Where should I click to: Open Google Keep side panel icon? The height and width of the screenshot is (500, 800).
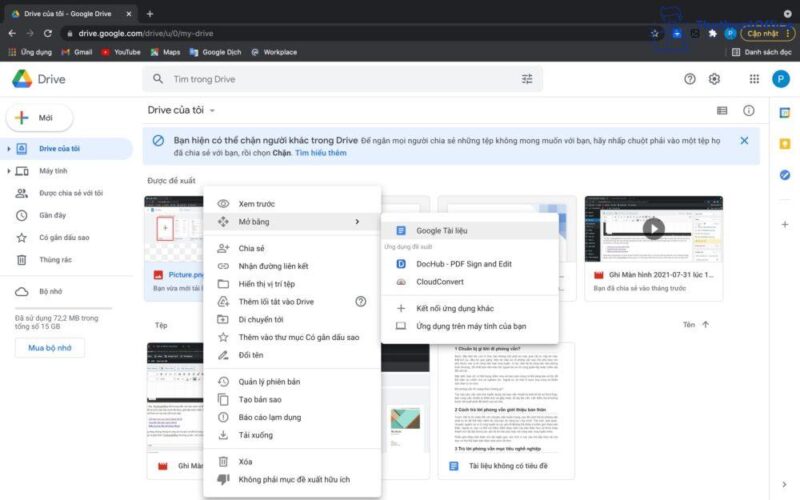point(785,144)
